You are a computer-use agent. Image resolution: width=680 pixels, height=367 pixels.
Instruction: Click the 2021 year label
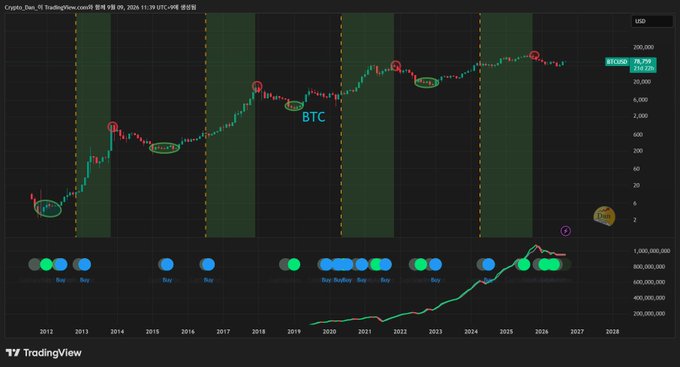(x=365, y=331)
